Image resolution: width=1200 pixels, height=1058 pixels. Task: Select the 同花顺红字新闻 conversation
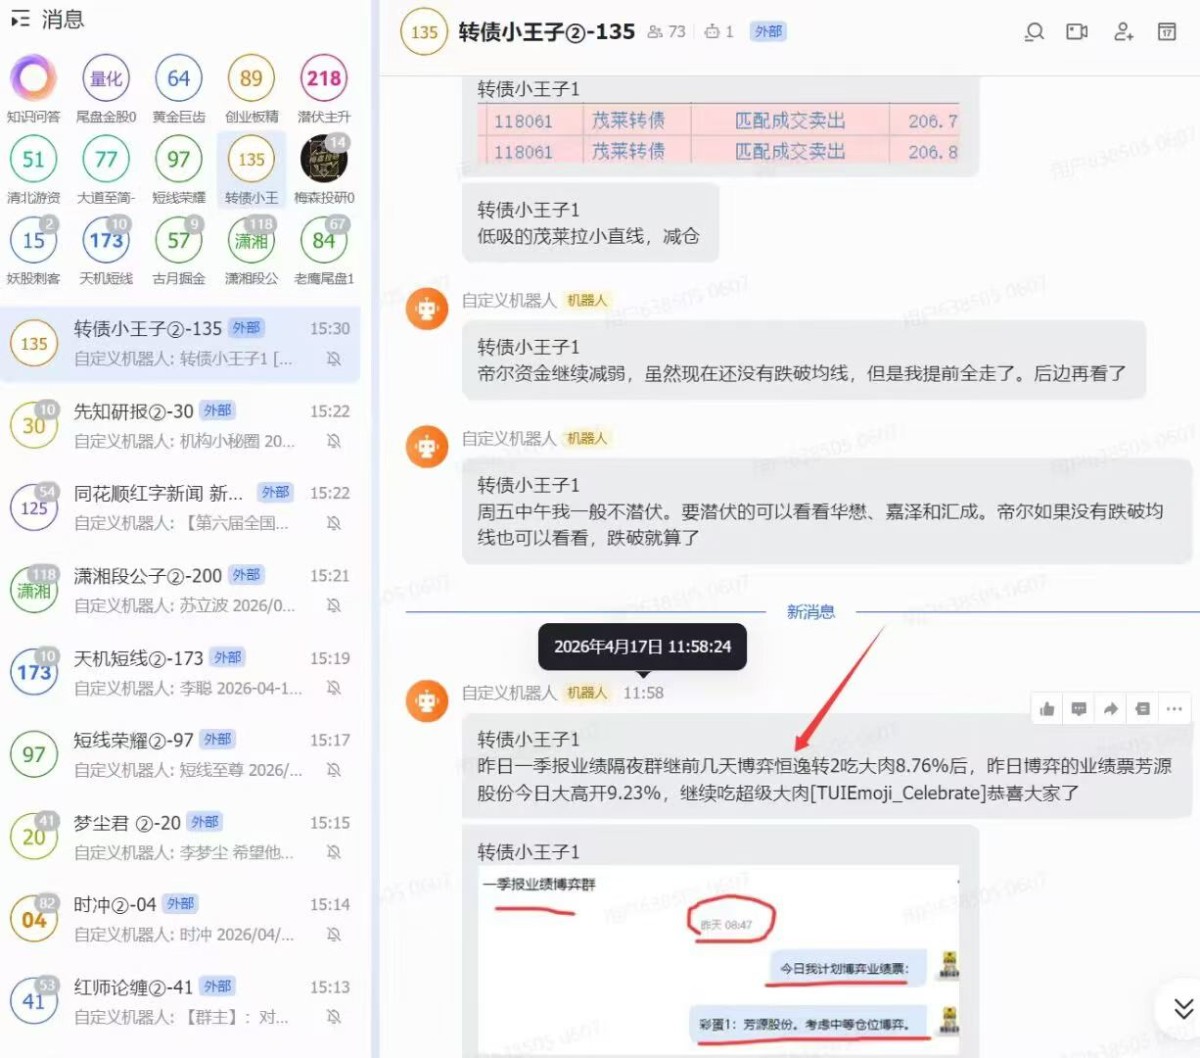click(180, 507)
